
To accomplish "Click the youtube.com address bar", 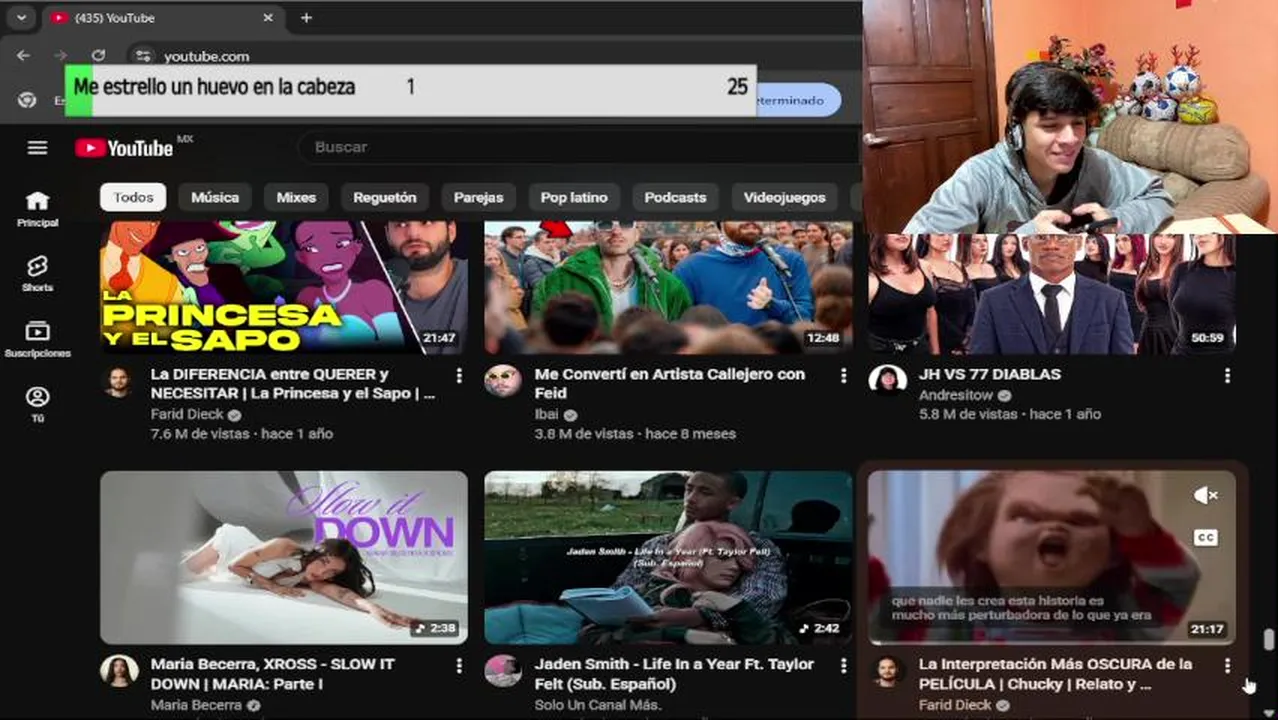I will point(206,56).
